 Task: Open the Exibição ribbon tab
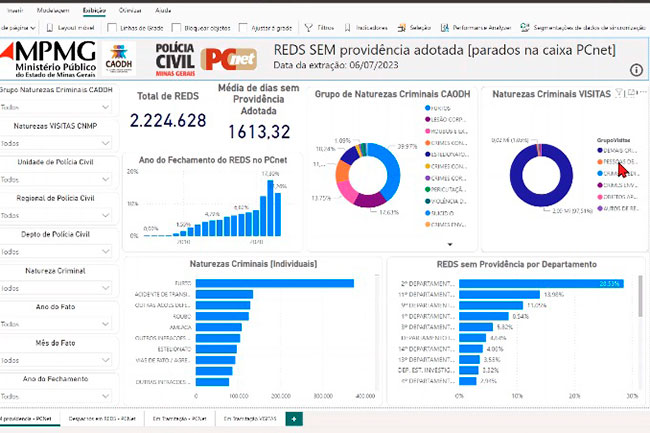(94, 10)
